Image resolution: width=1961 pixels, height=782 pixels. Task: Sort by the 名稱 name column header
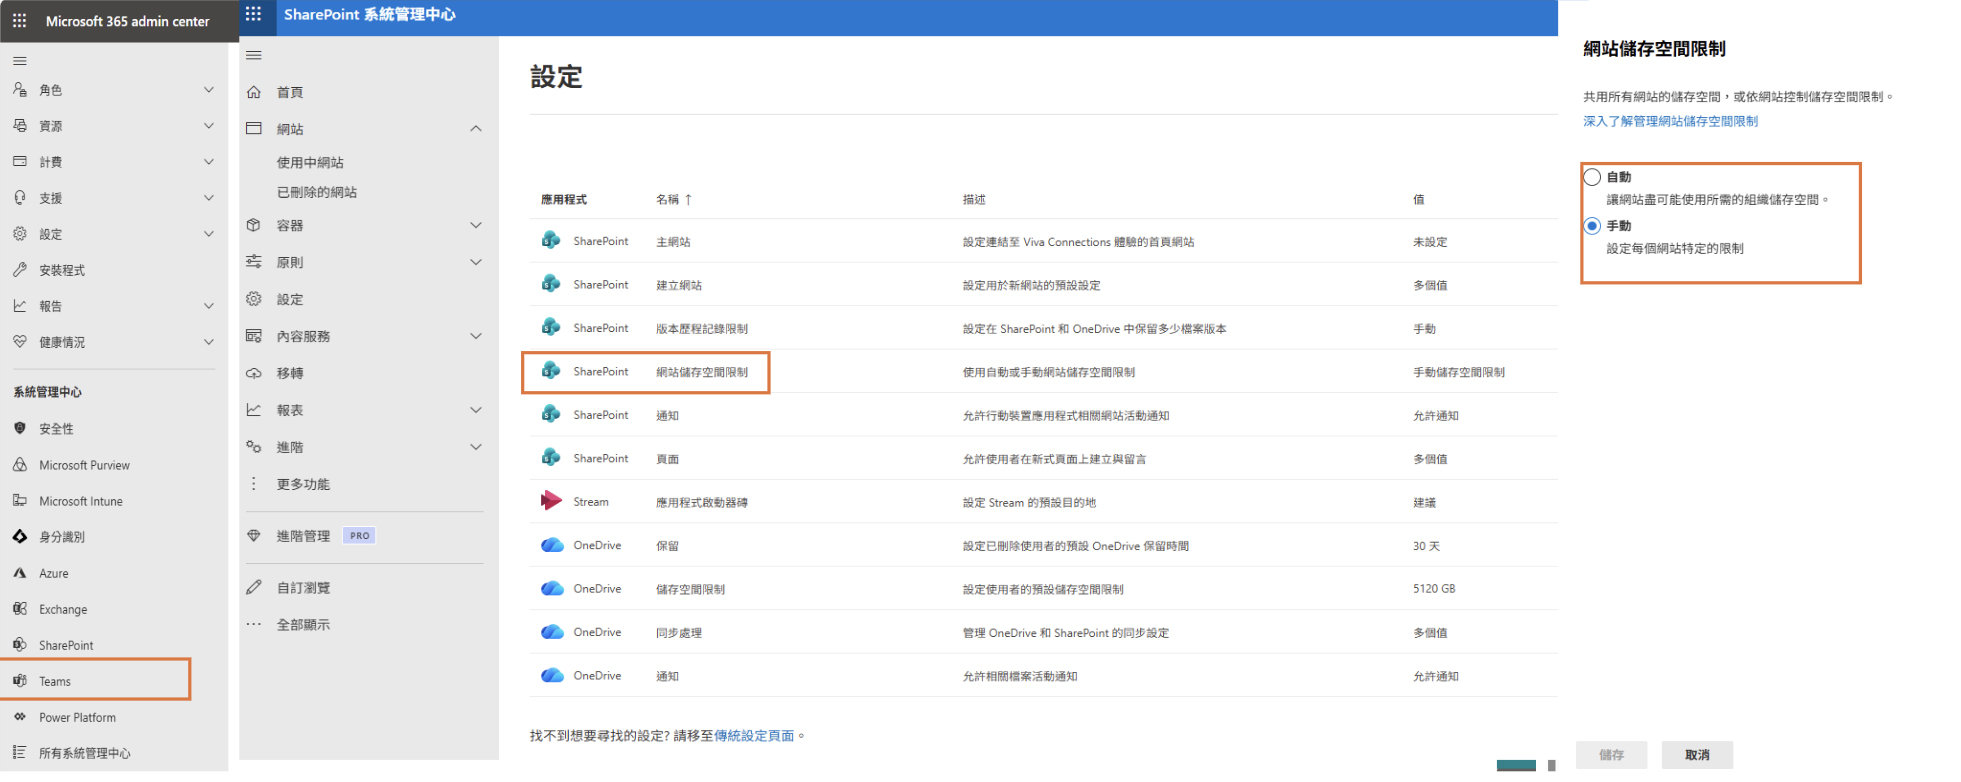pos(674,199)
